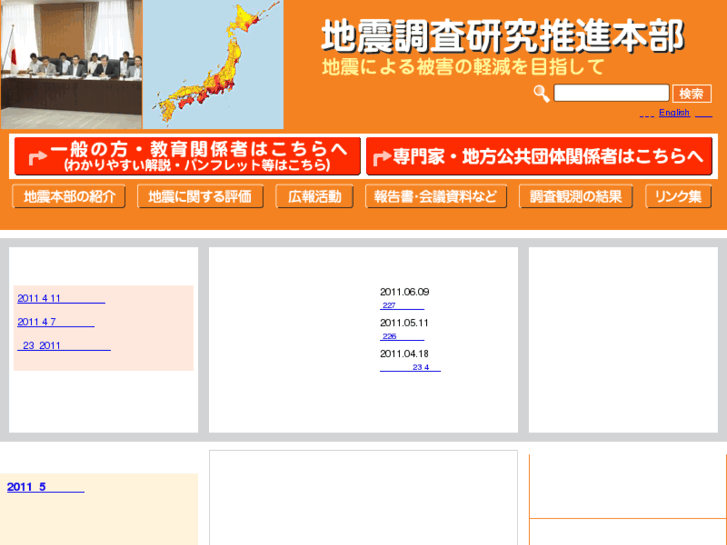Open the bold 2011 5 link
The image size is (727, 545).
45,487
